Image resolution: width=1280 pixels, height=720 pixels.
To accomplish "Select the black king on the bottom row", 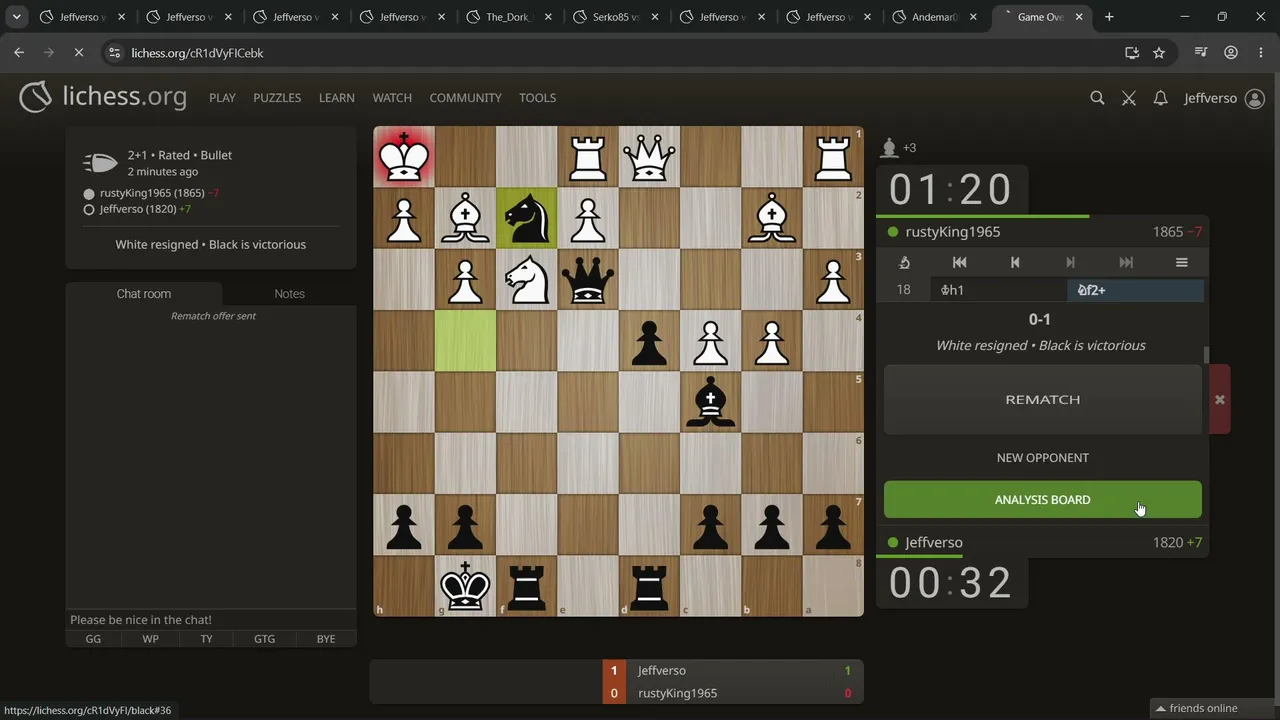I will [465, 586].
